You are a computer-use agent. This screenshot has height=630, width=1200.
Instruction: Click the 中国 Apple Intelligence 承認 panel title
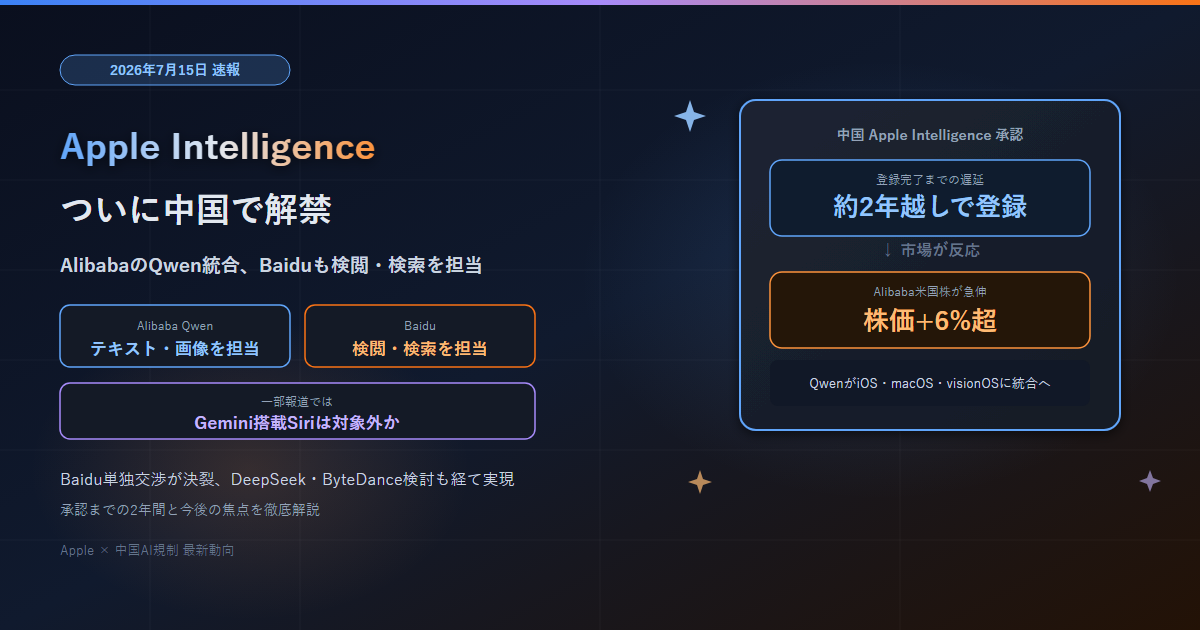(x=930, y=134)
